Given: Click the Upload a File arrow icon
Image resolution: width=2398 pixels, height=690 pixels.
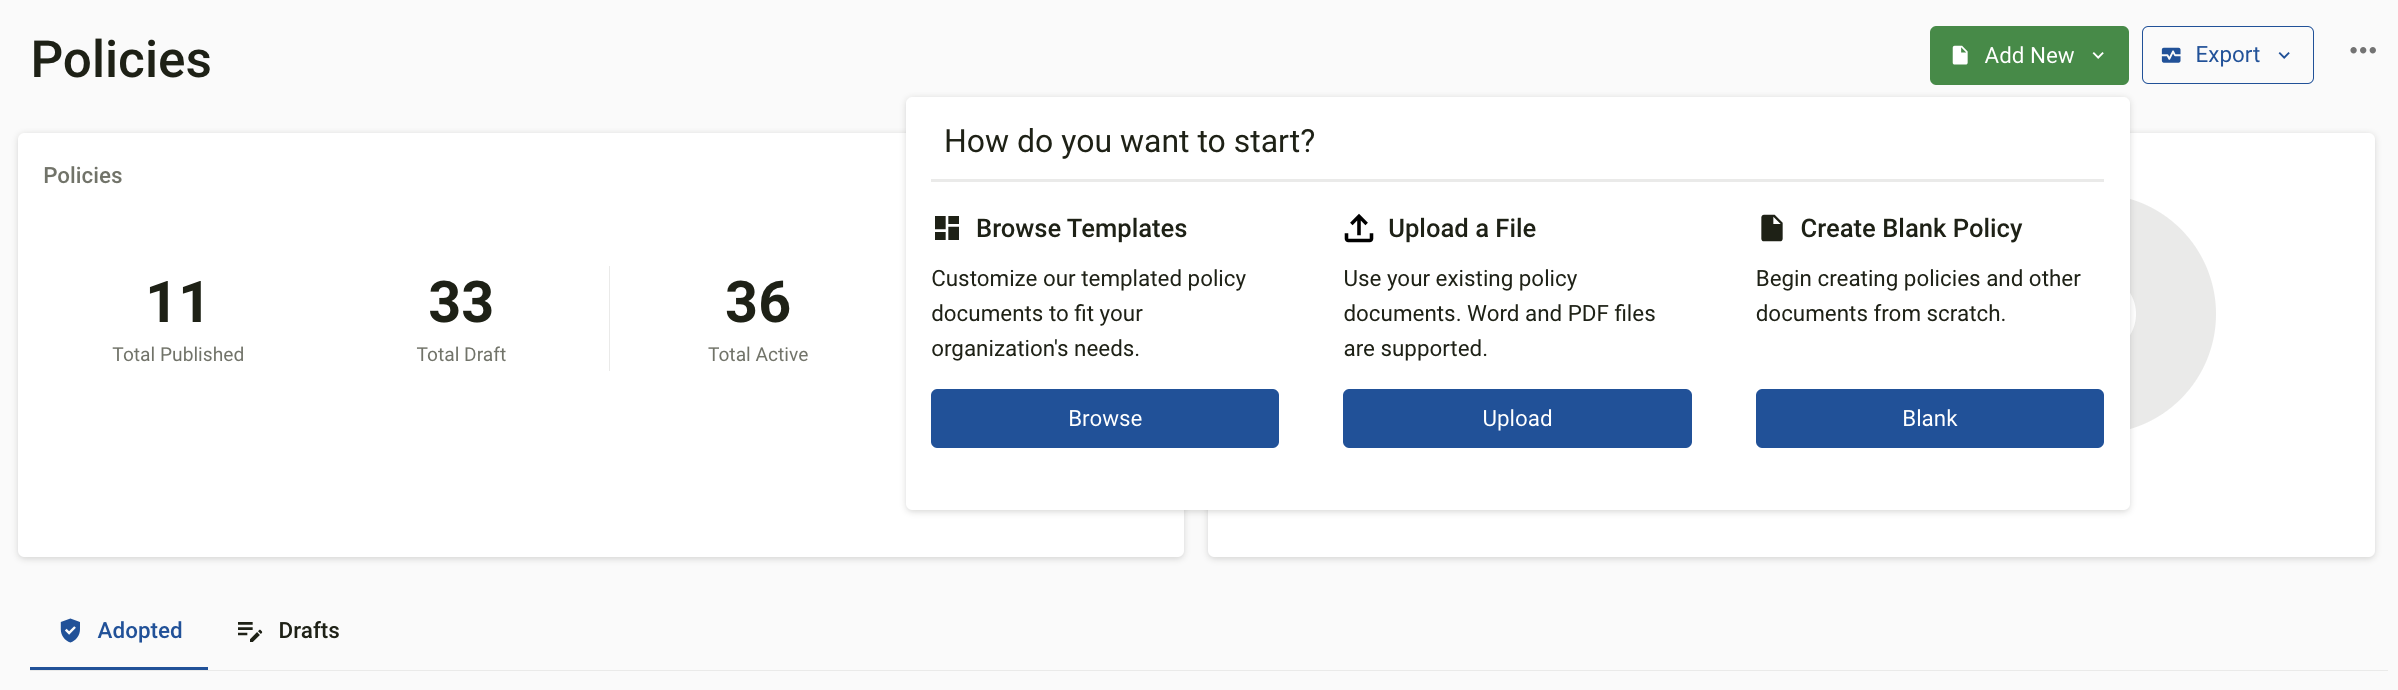Looking at the screenshot, I should 1358,228.
